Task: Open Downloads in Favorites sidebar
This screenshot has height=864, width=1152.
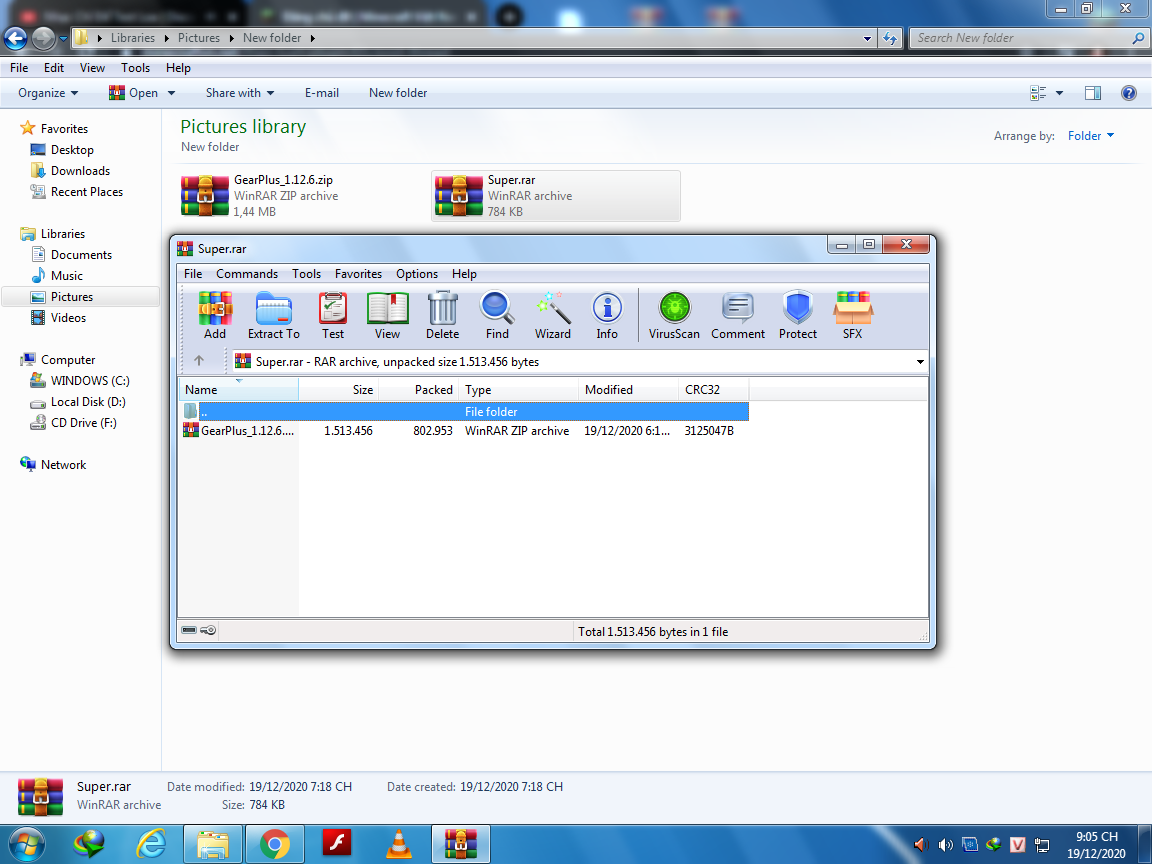Action: 80,170
